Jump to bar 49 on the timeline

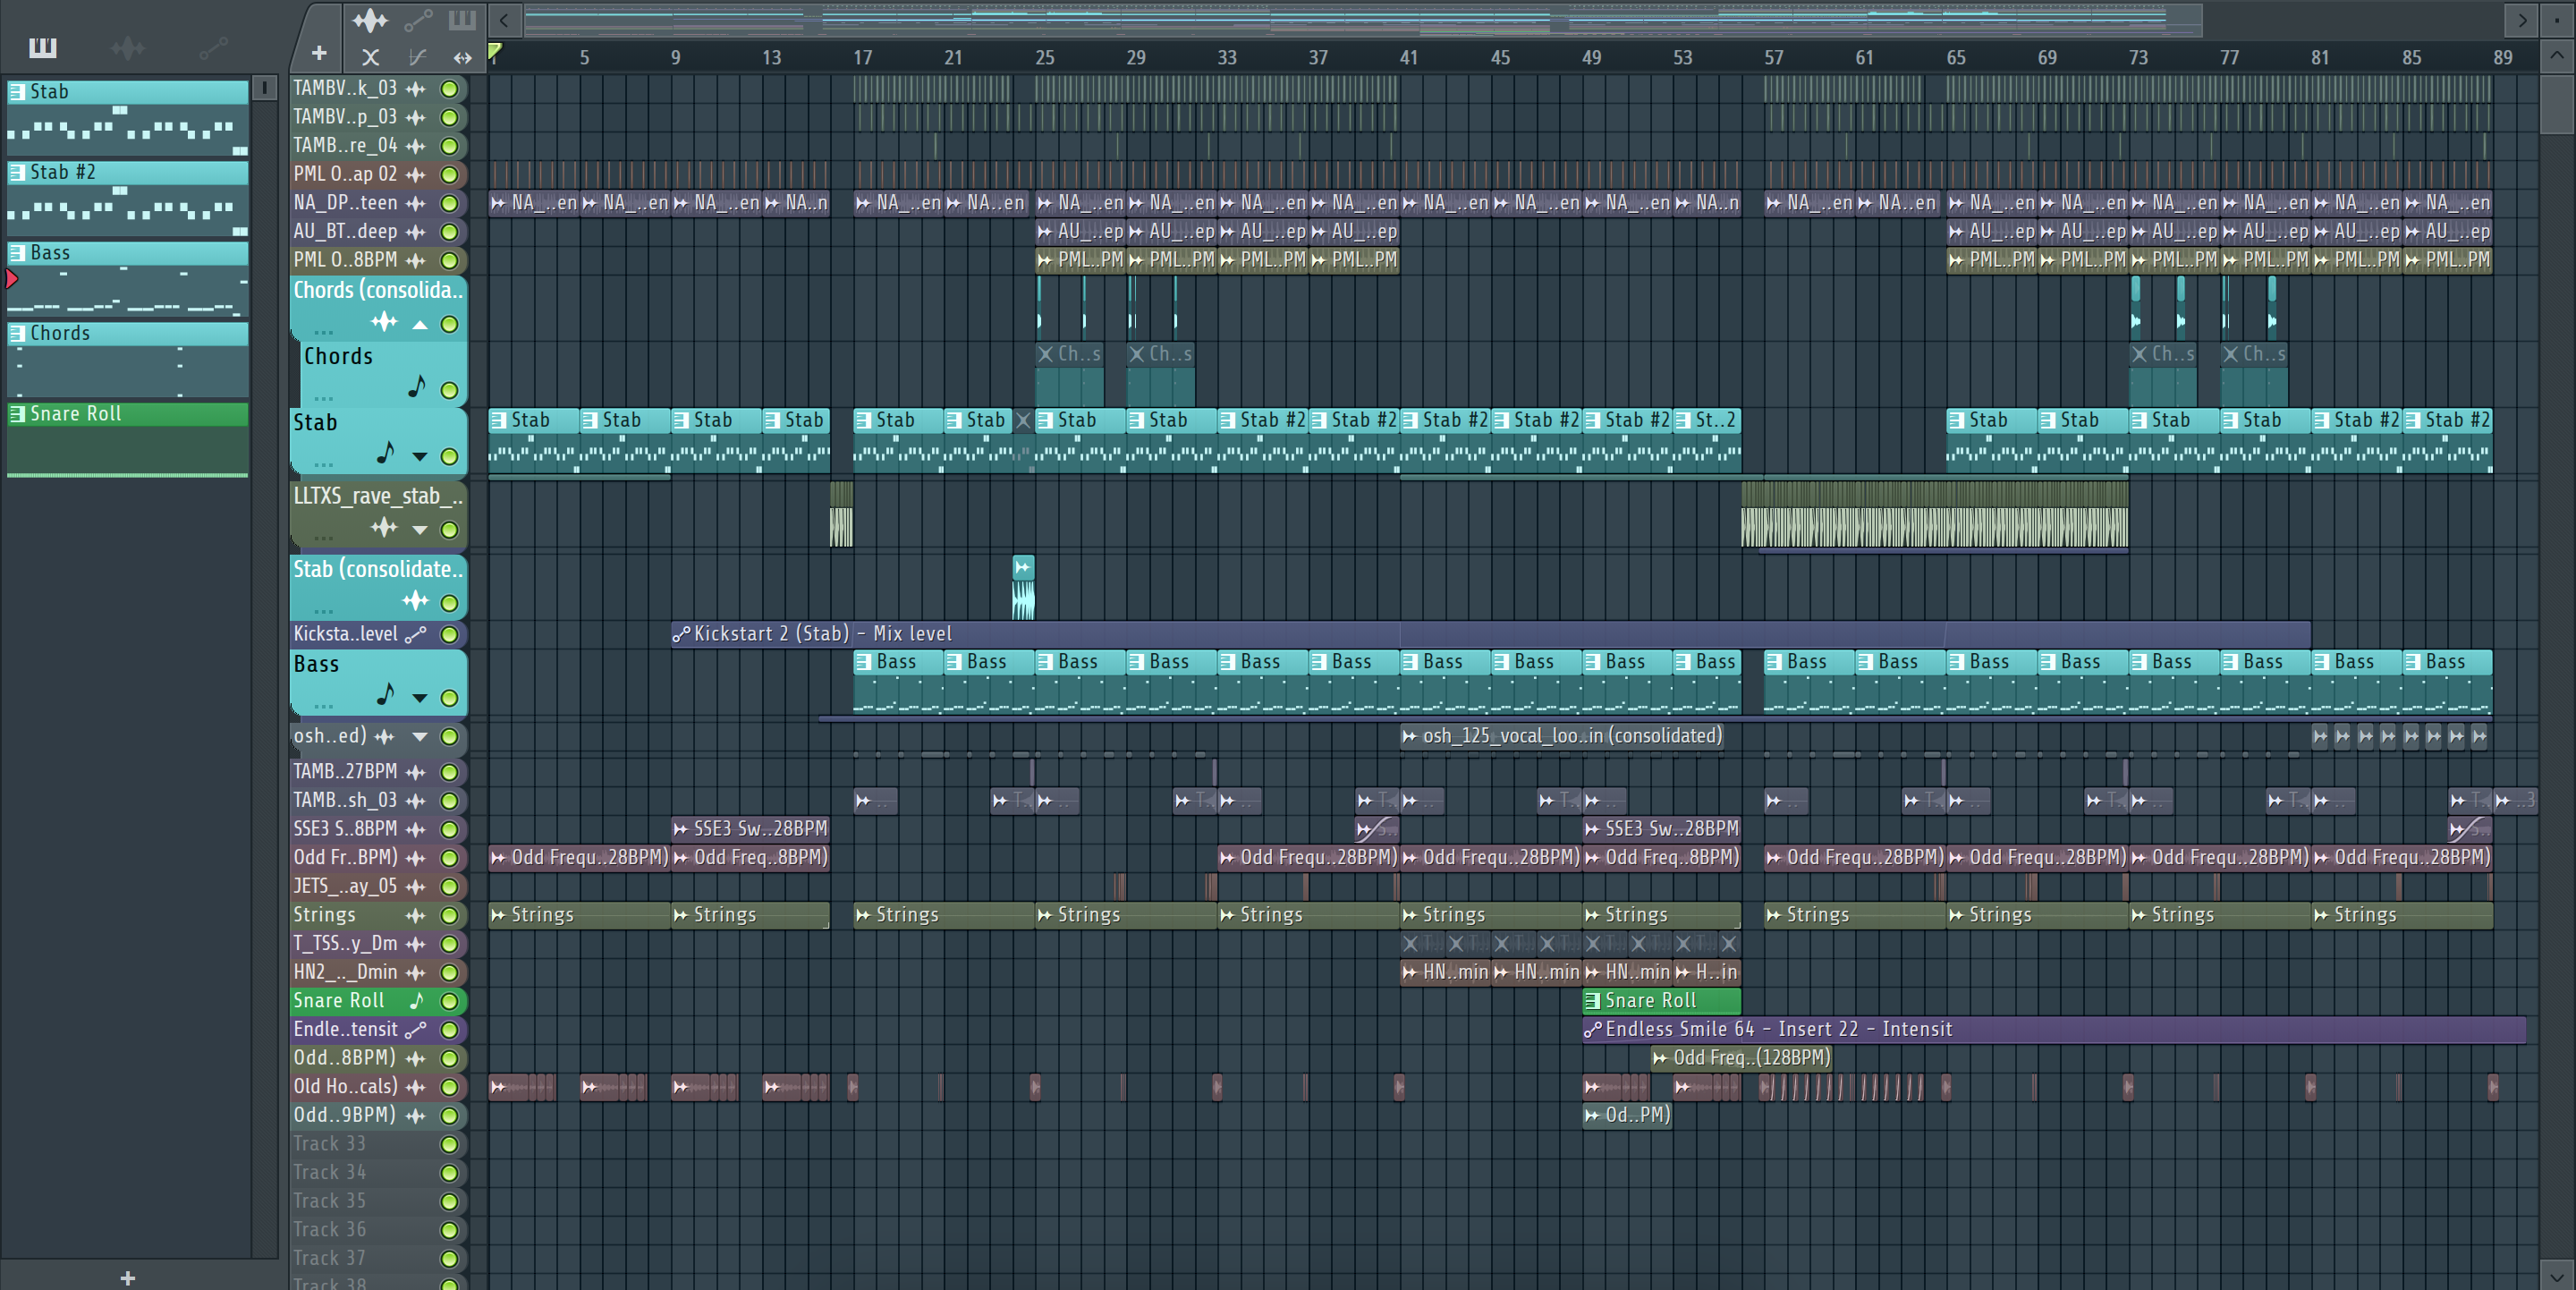[x=1591, y=58]
